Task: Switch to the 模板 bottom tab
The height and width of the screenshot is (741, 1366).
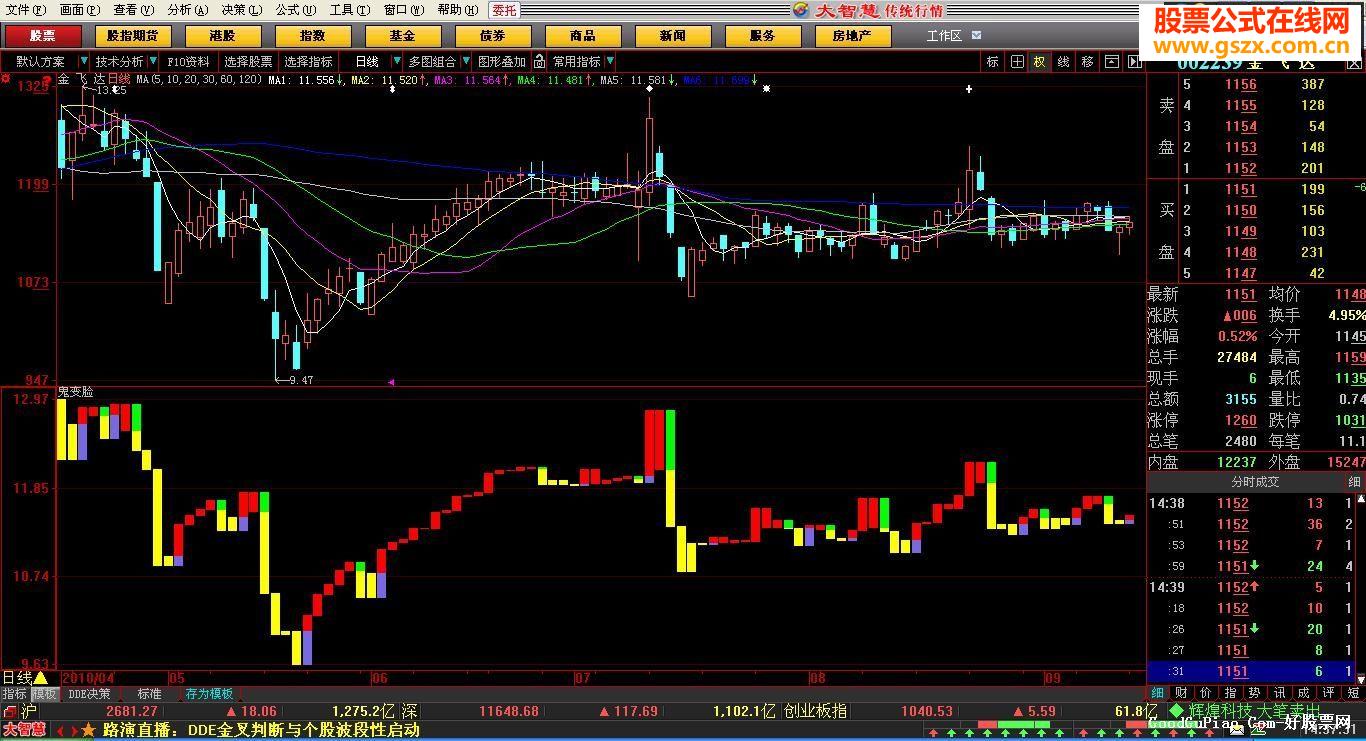Action: point(45,694)
